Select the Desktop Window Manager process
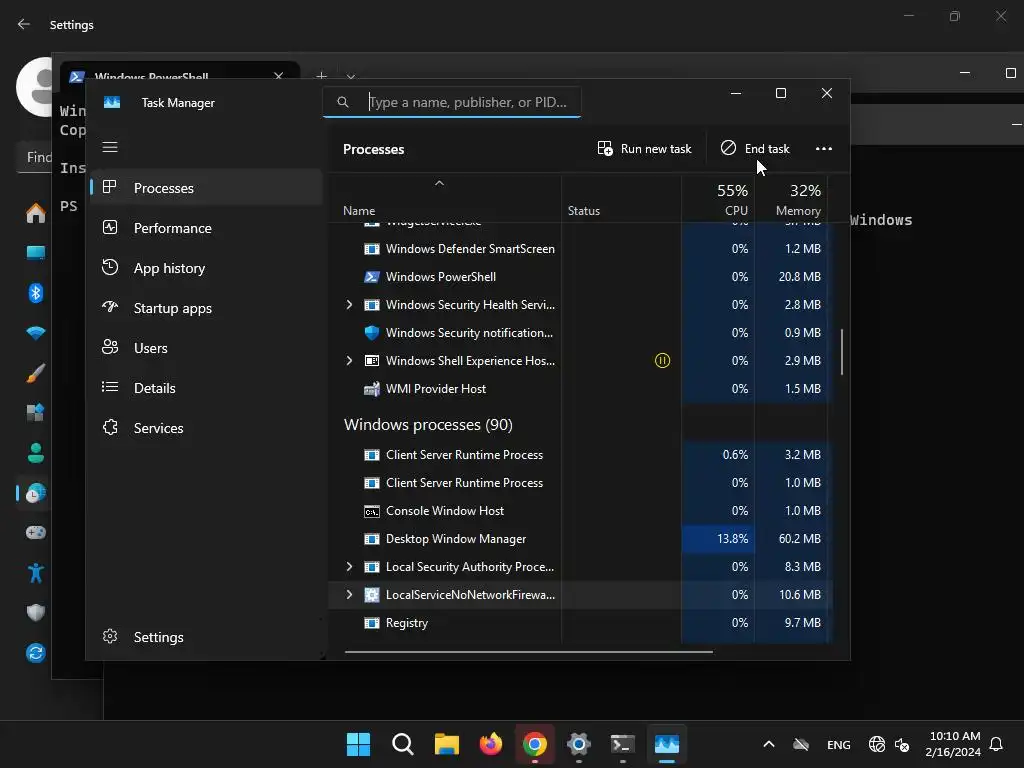1024x768 pixels. [581, 539]
